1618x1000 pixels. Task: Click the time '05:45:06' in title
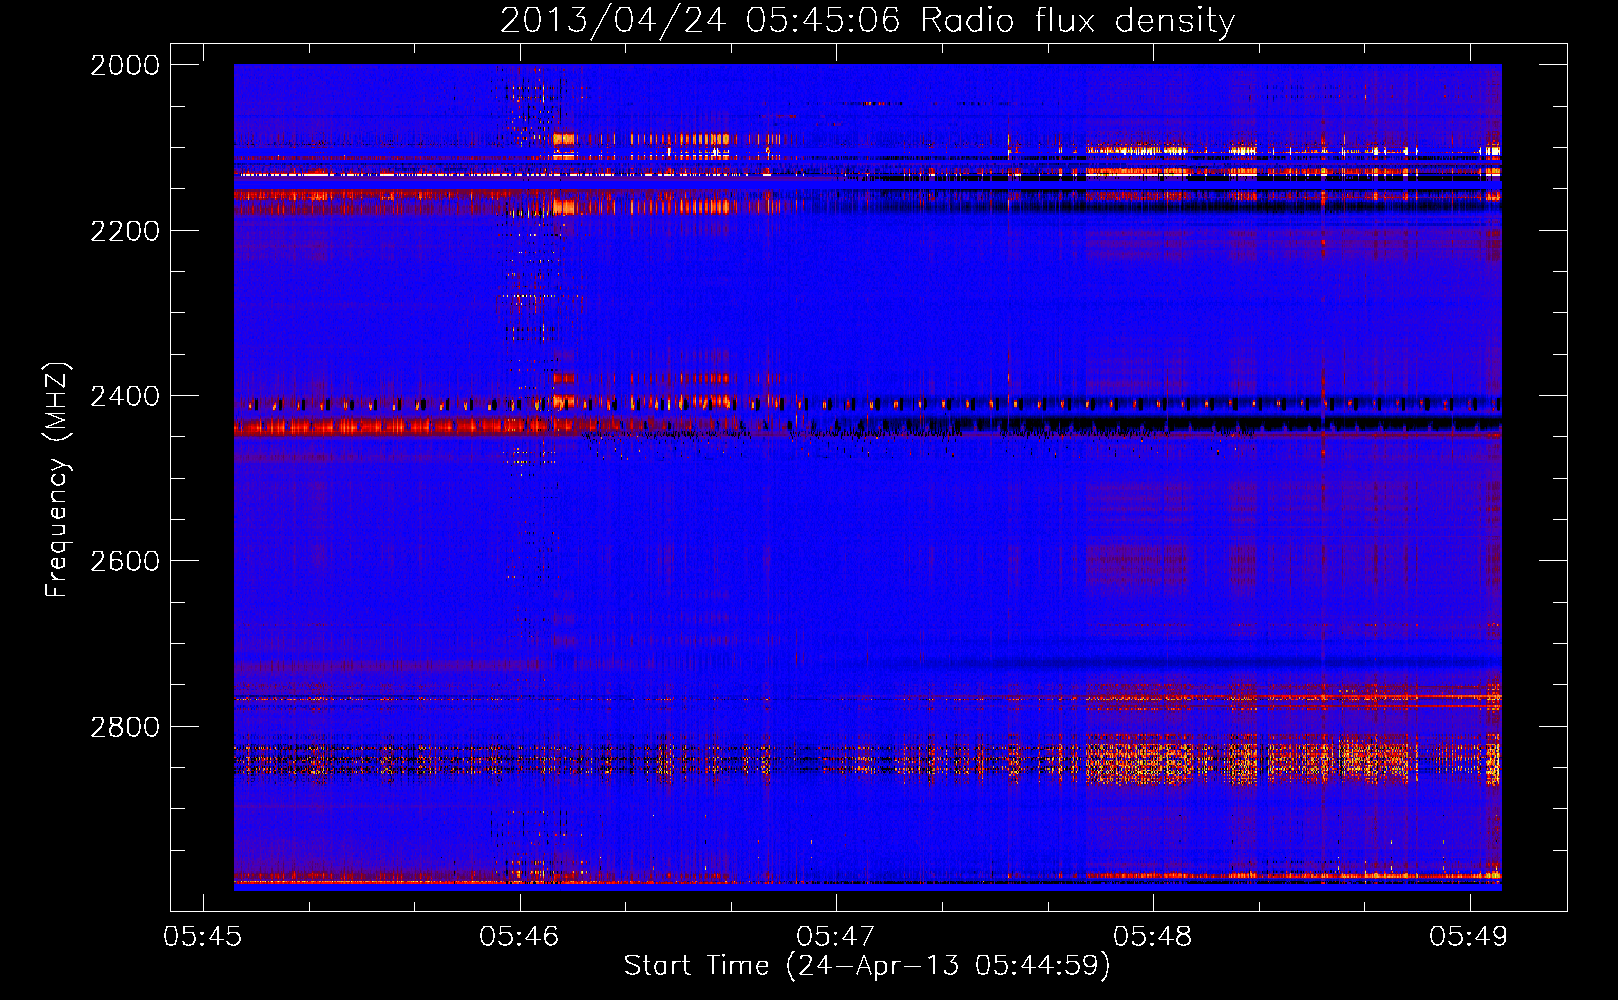click(x=823, y=20)
